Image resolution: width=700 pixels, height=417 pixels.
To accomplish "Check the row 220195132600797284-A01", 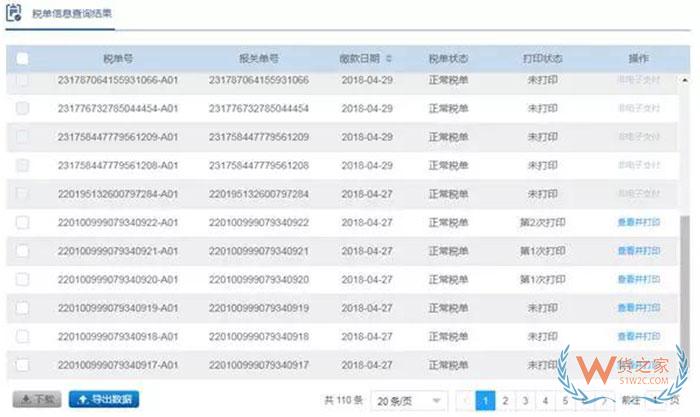I will (22, 194).
